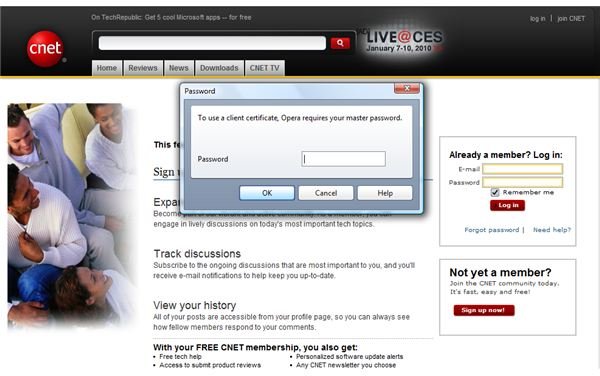Open the TechRepublic Microsoft apps promo link

(171, 17)
